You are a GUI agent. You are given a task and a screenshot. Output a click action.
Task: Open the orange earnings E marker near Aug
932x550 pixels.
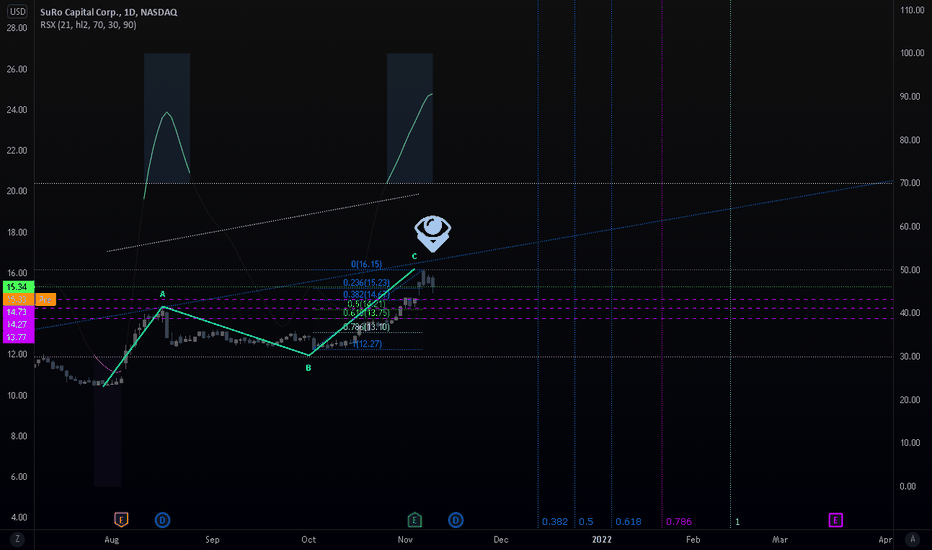point(121,520)
